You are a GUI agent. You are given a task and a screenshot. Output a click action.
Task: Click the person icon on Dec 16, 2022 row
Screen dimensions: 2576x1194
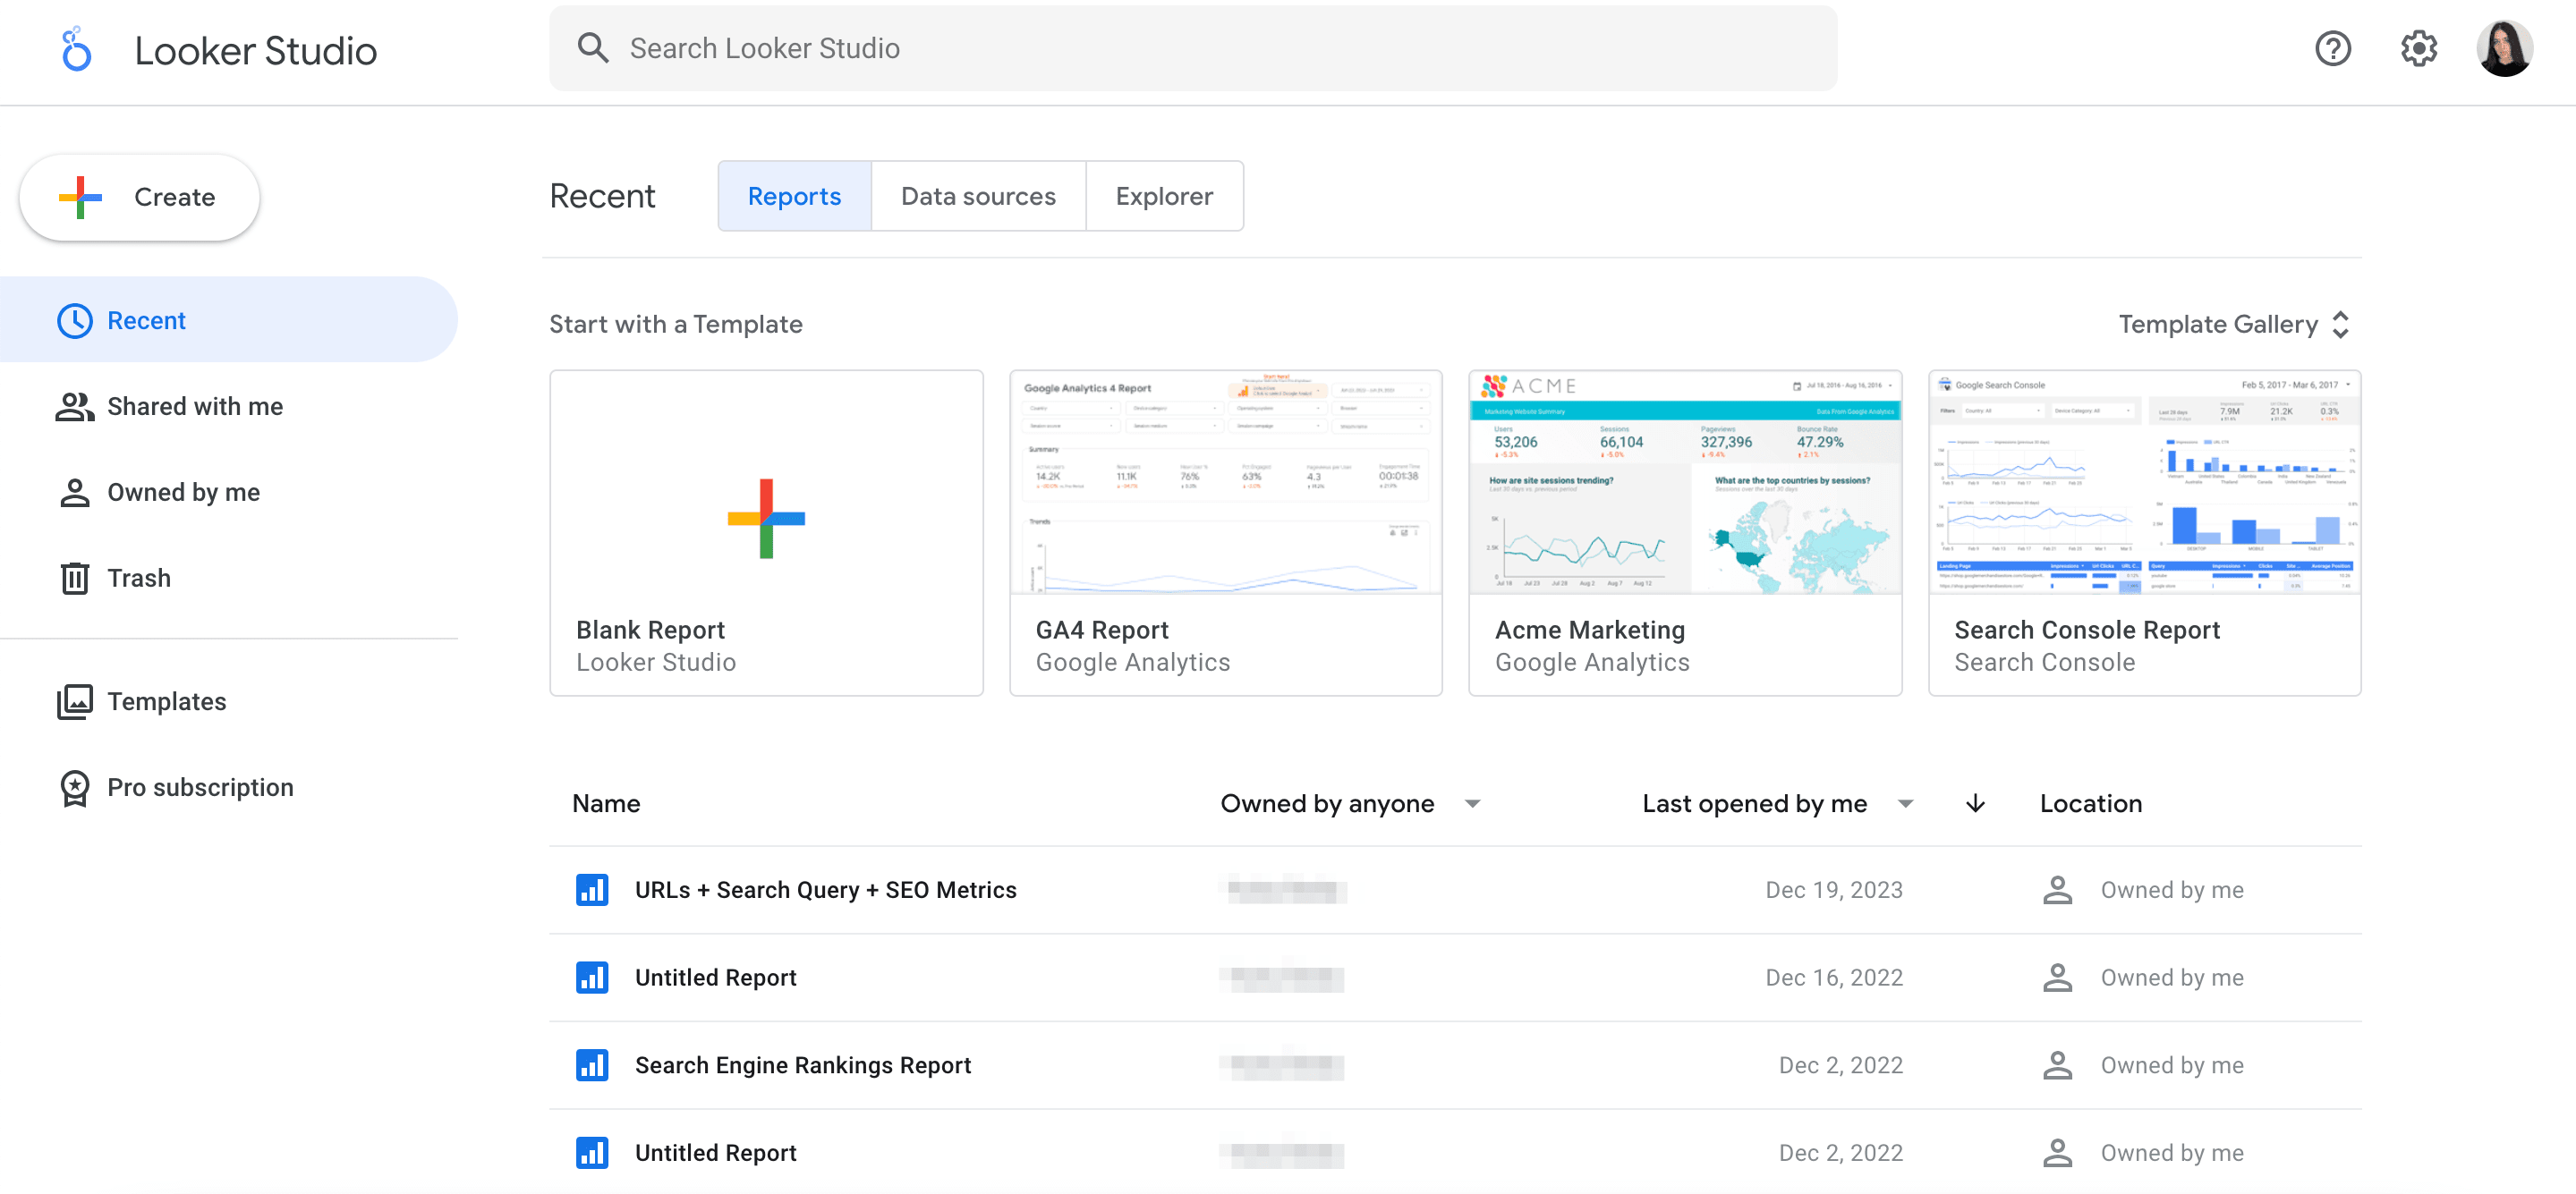[2057, 977]
